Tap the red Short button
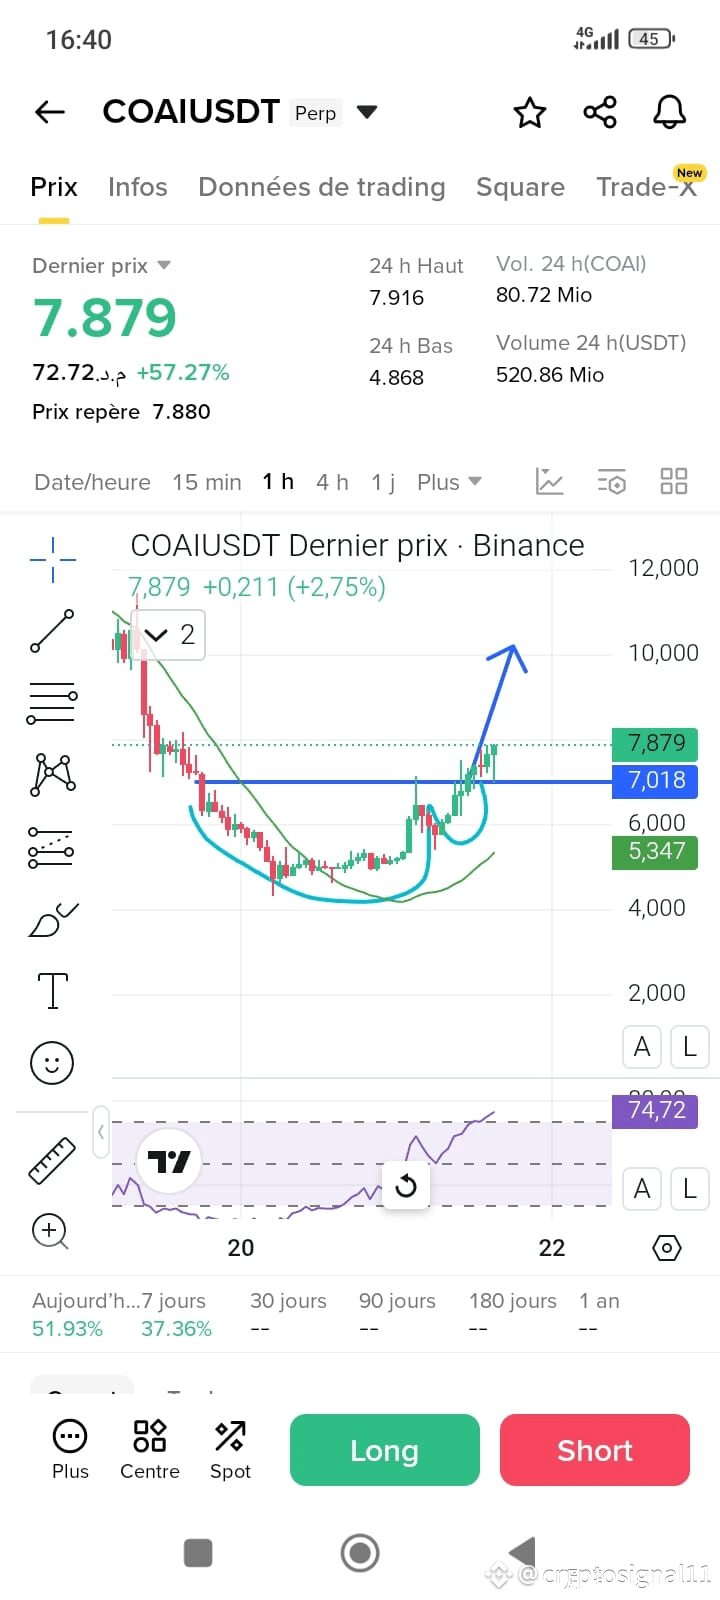720x1600 pixels. [x=595, y=1450]
